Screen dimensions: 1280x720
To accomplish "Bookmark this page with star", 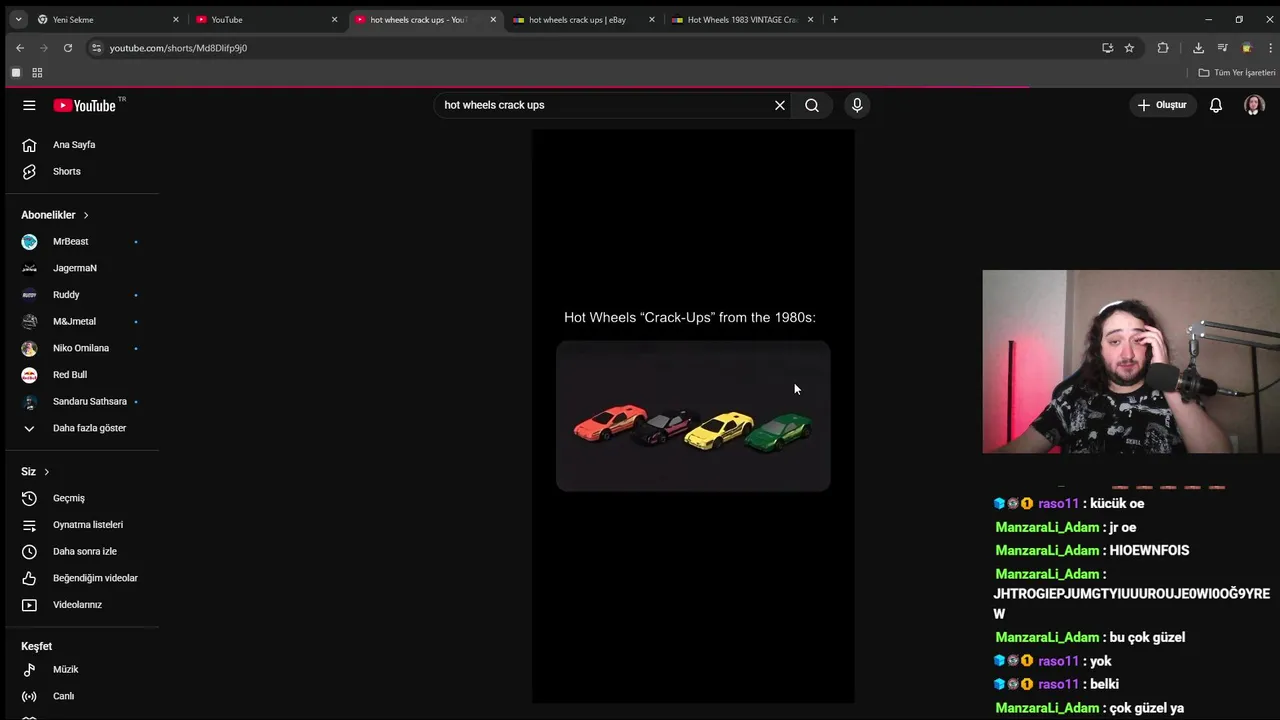I will tap(1129, 48).
